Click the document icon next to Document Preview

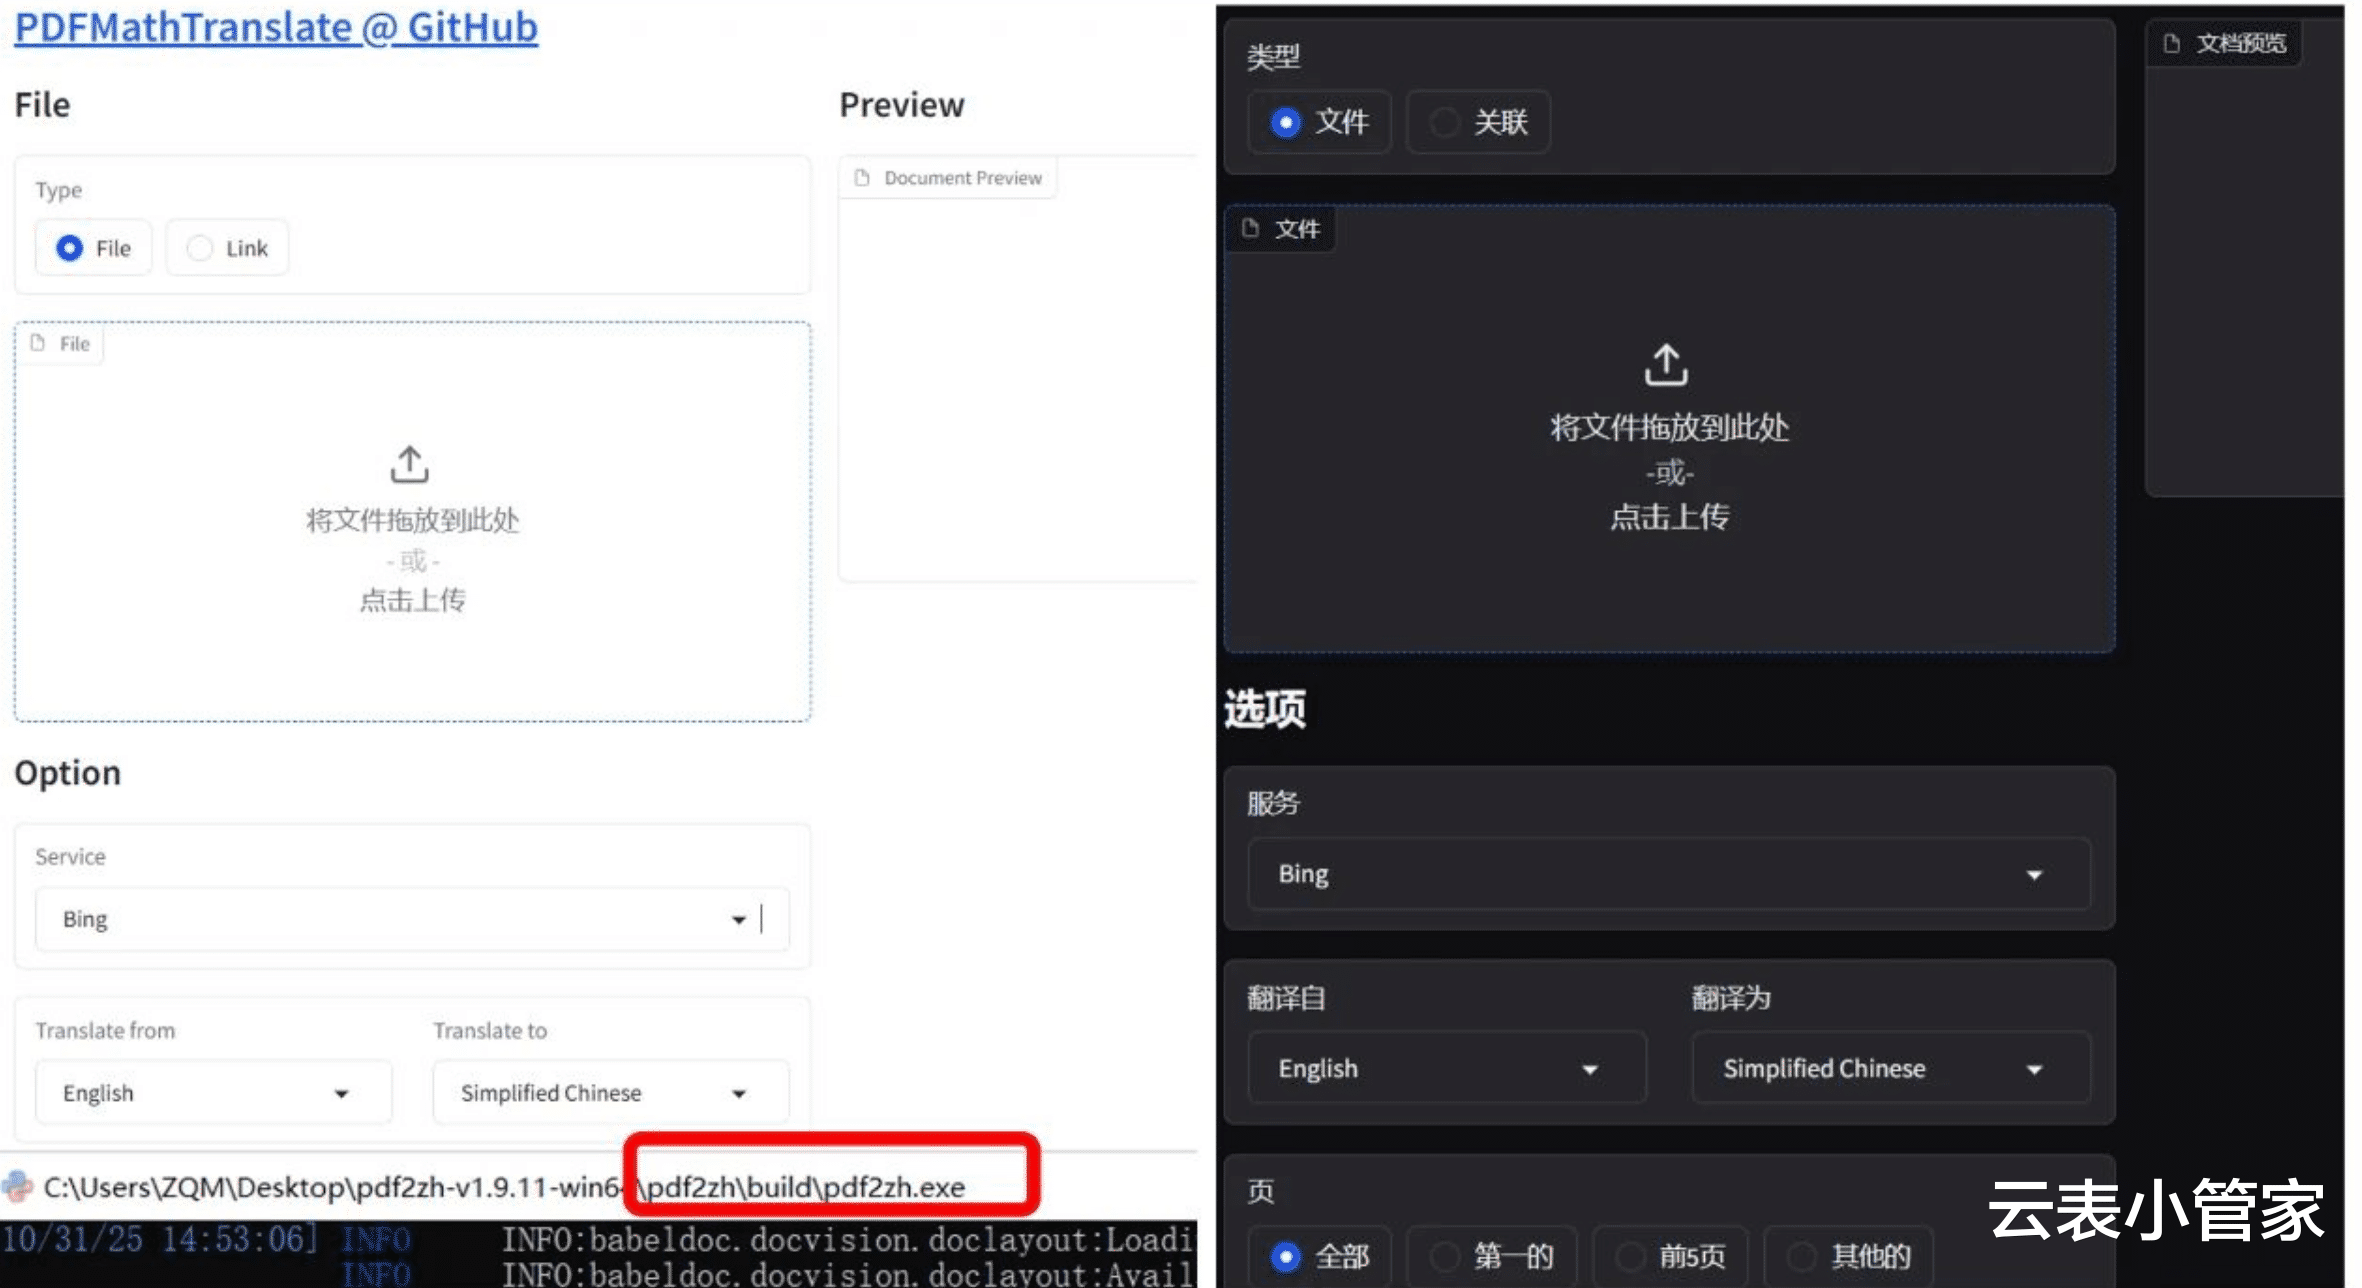[861, 178]
